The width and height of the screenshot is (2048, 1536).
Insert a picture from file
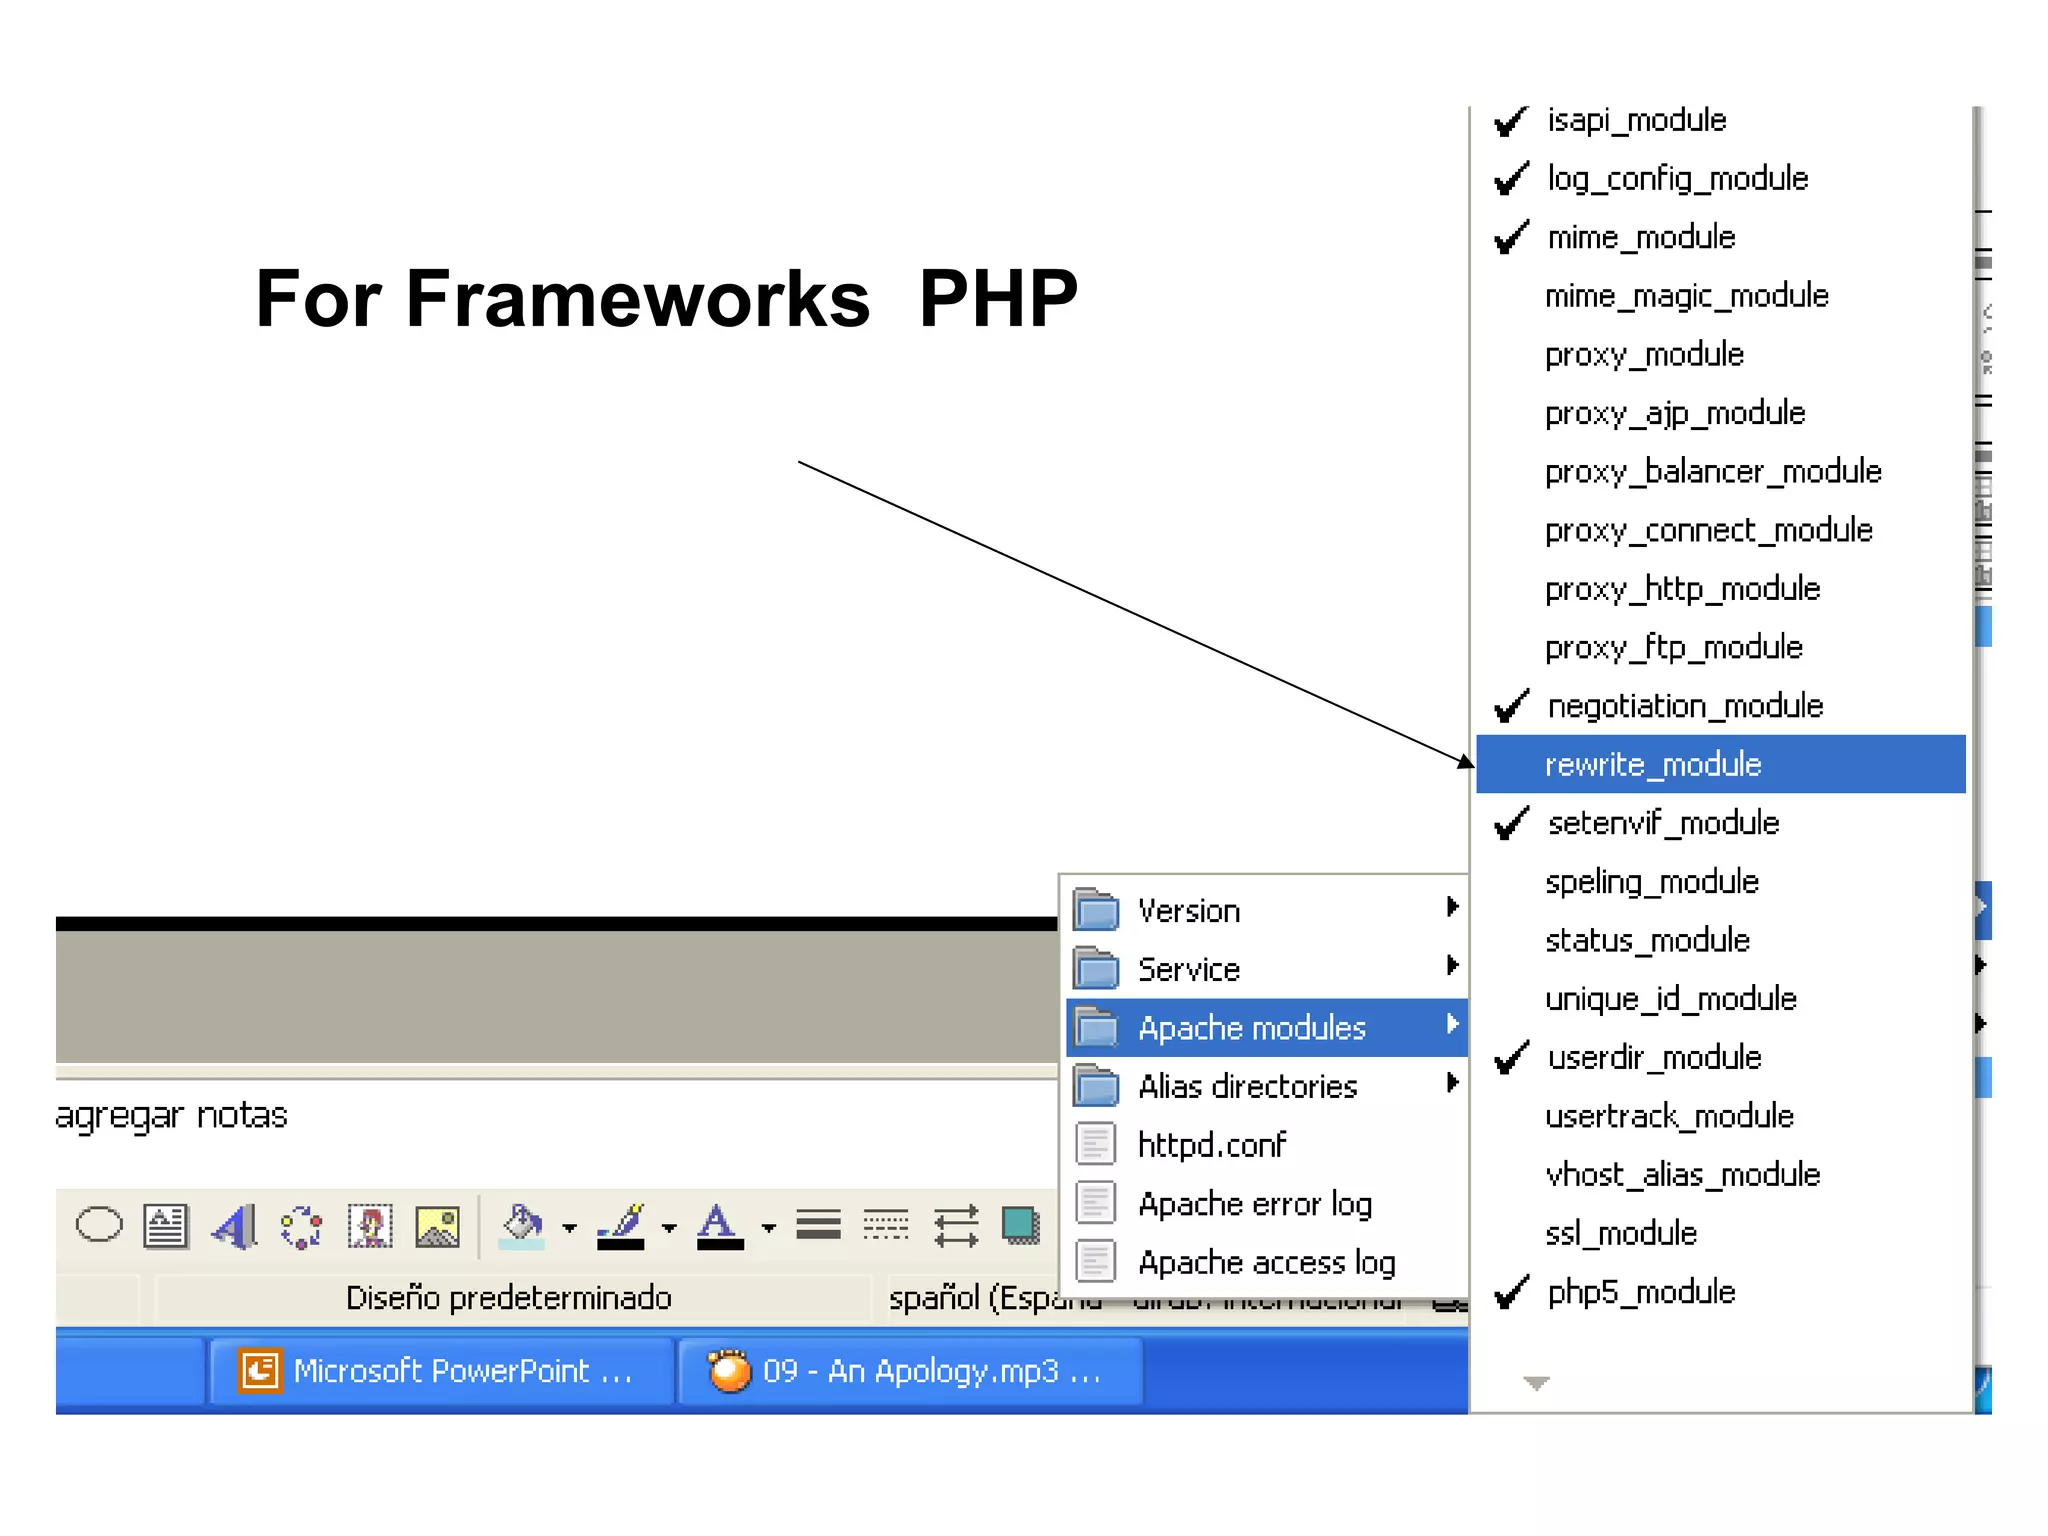point(437,1226)
